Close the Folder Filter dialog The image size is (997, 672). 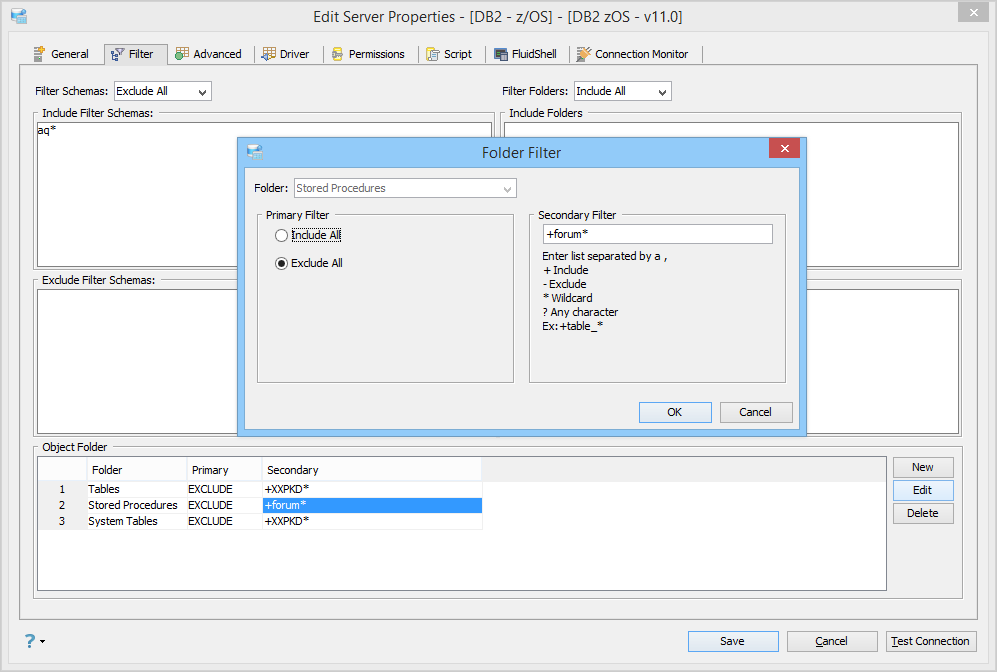[x=785, y=148]
